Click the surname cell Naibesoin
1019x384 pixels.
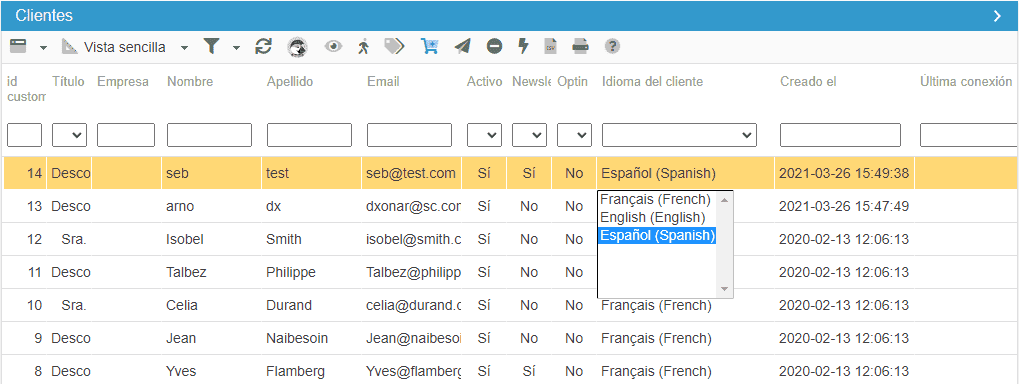pyautogui.click(x=311, y=339)
